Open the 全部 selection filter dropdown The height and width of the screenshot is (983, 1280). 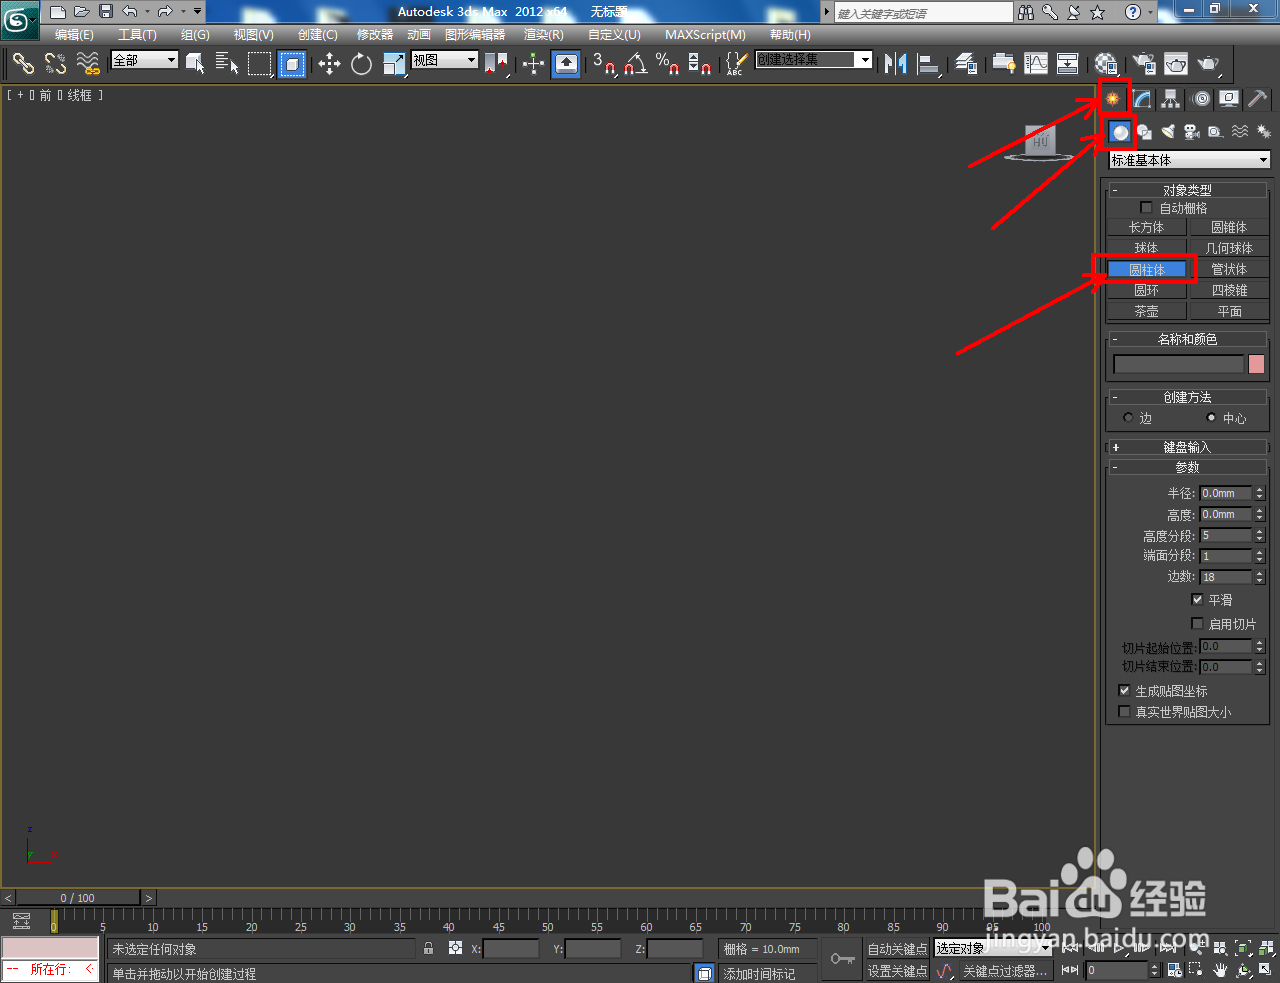pos(144,60)
